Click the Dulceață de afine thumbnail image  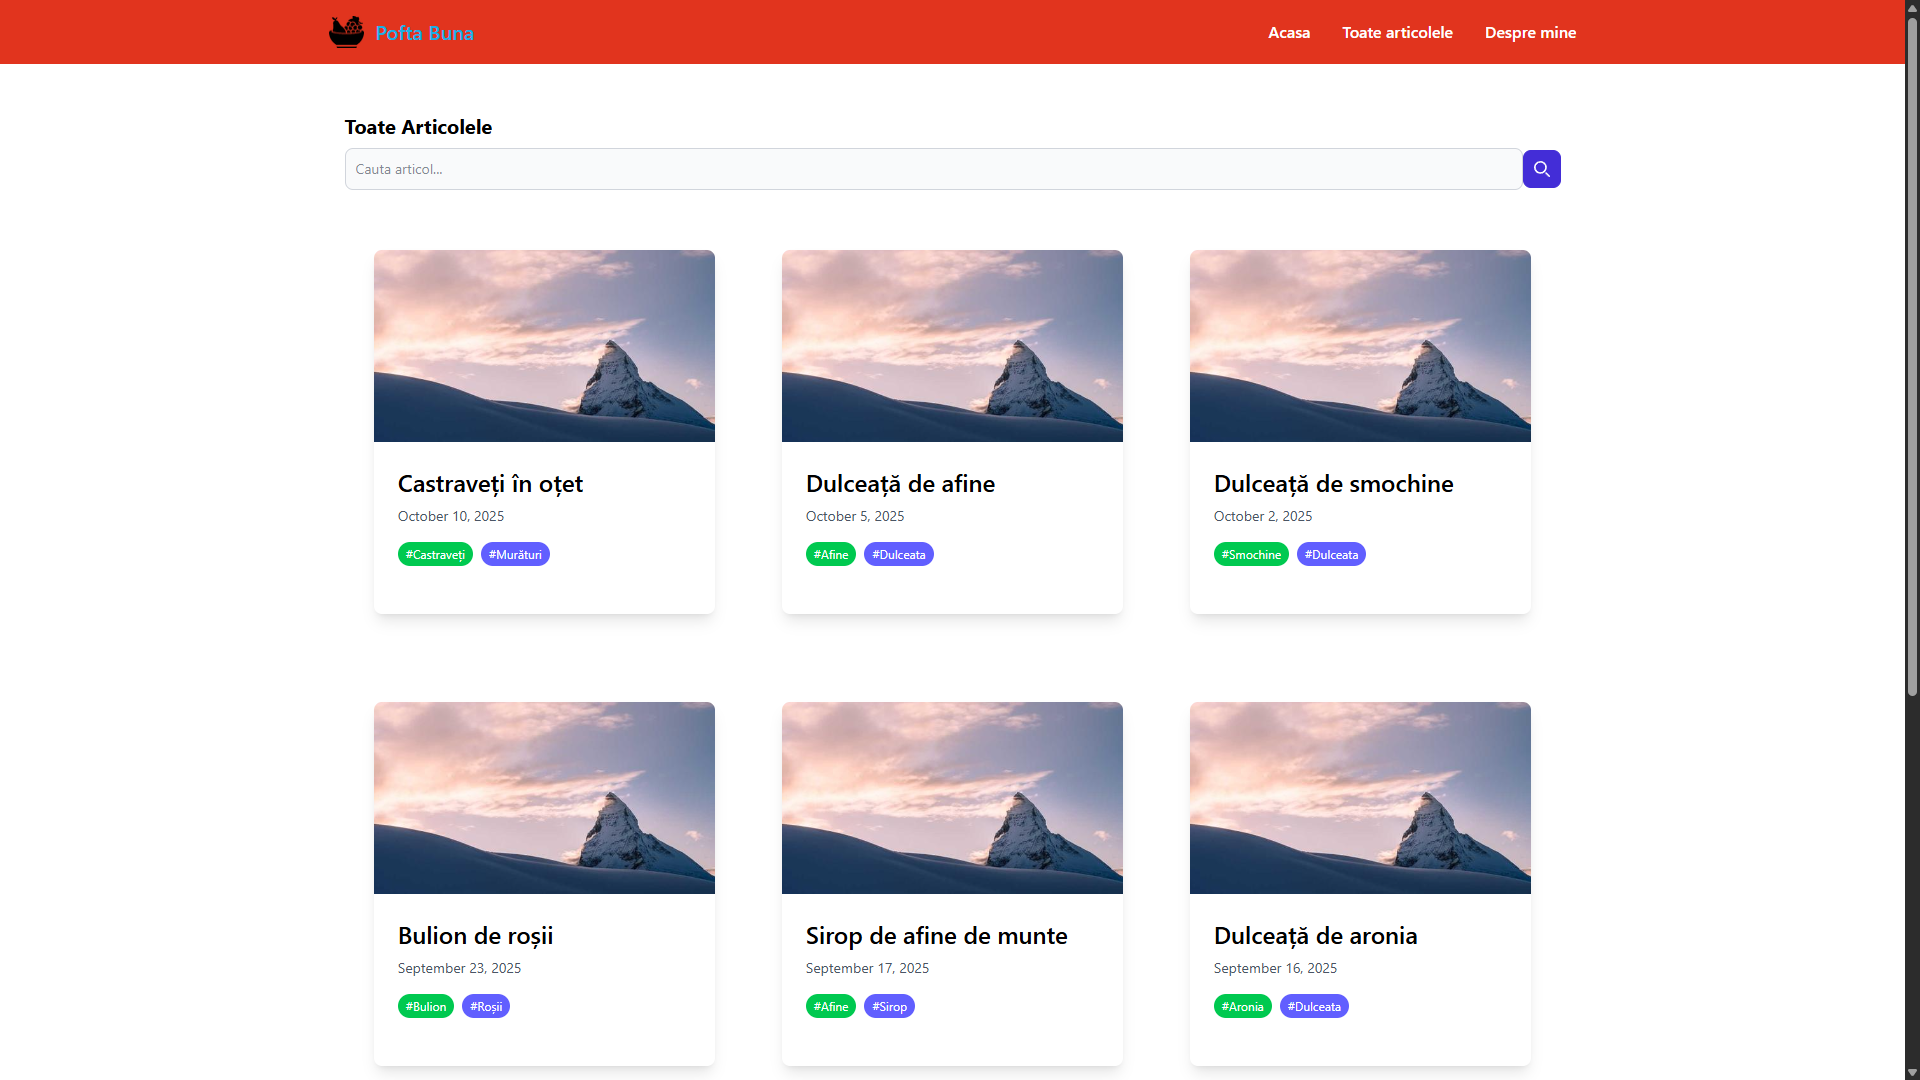click(951, 346)
